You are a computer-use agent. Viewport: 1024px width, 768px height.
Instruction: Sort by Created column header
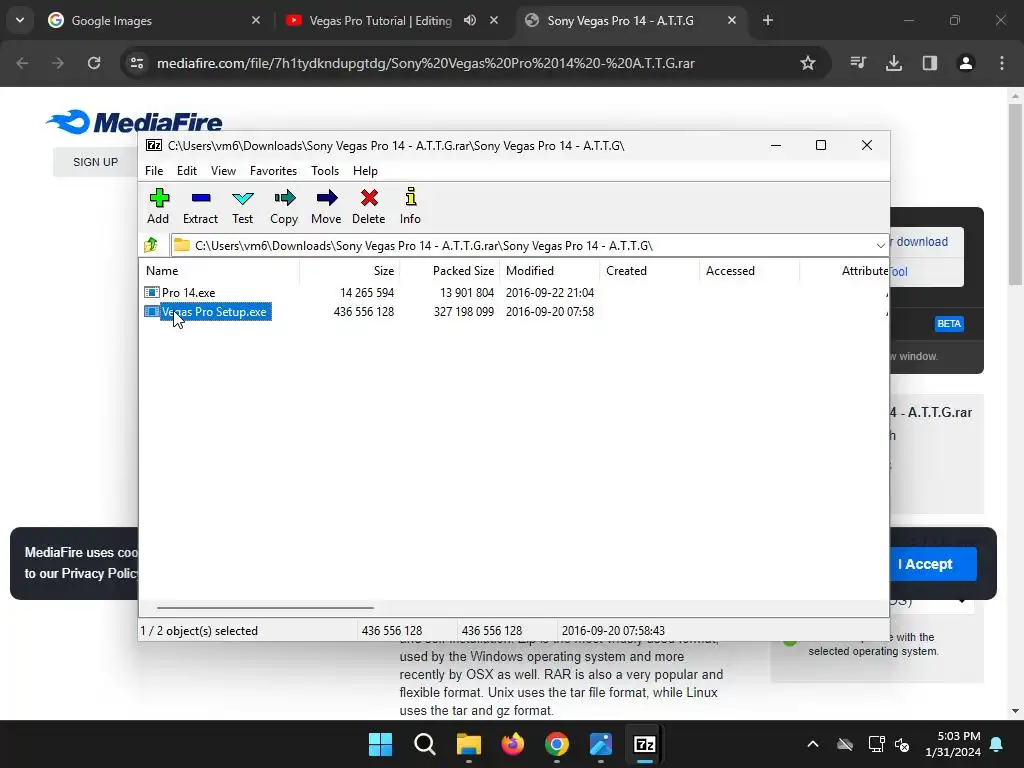649,270
